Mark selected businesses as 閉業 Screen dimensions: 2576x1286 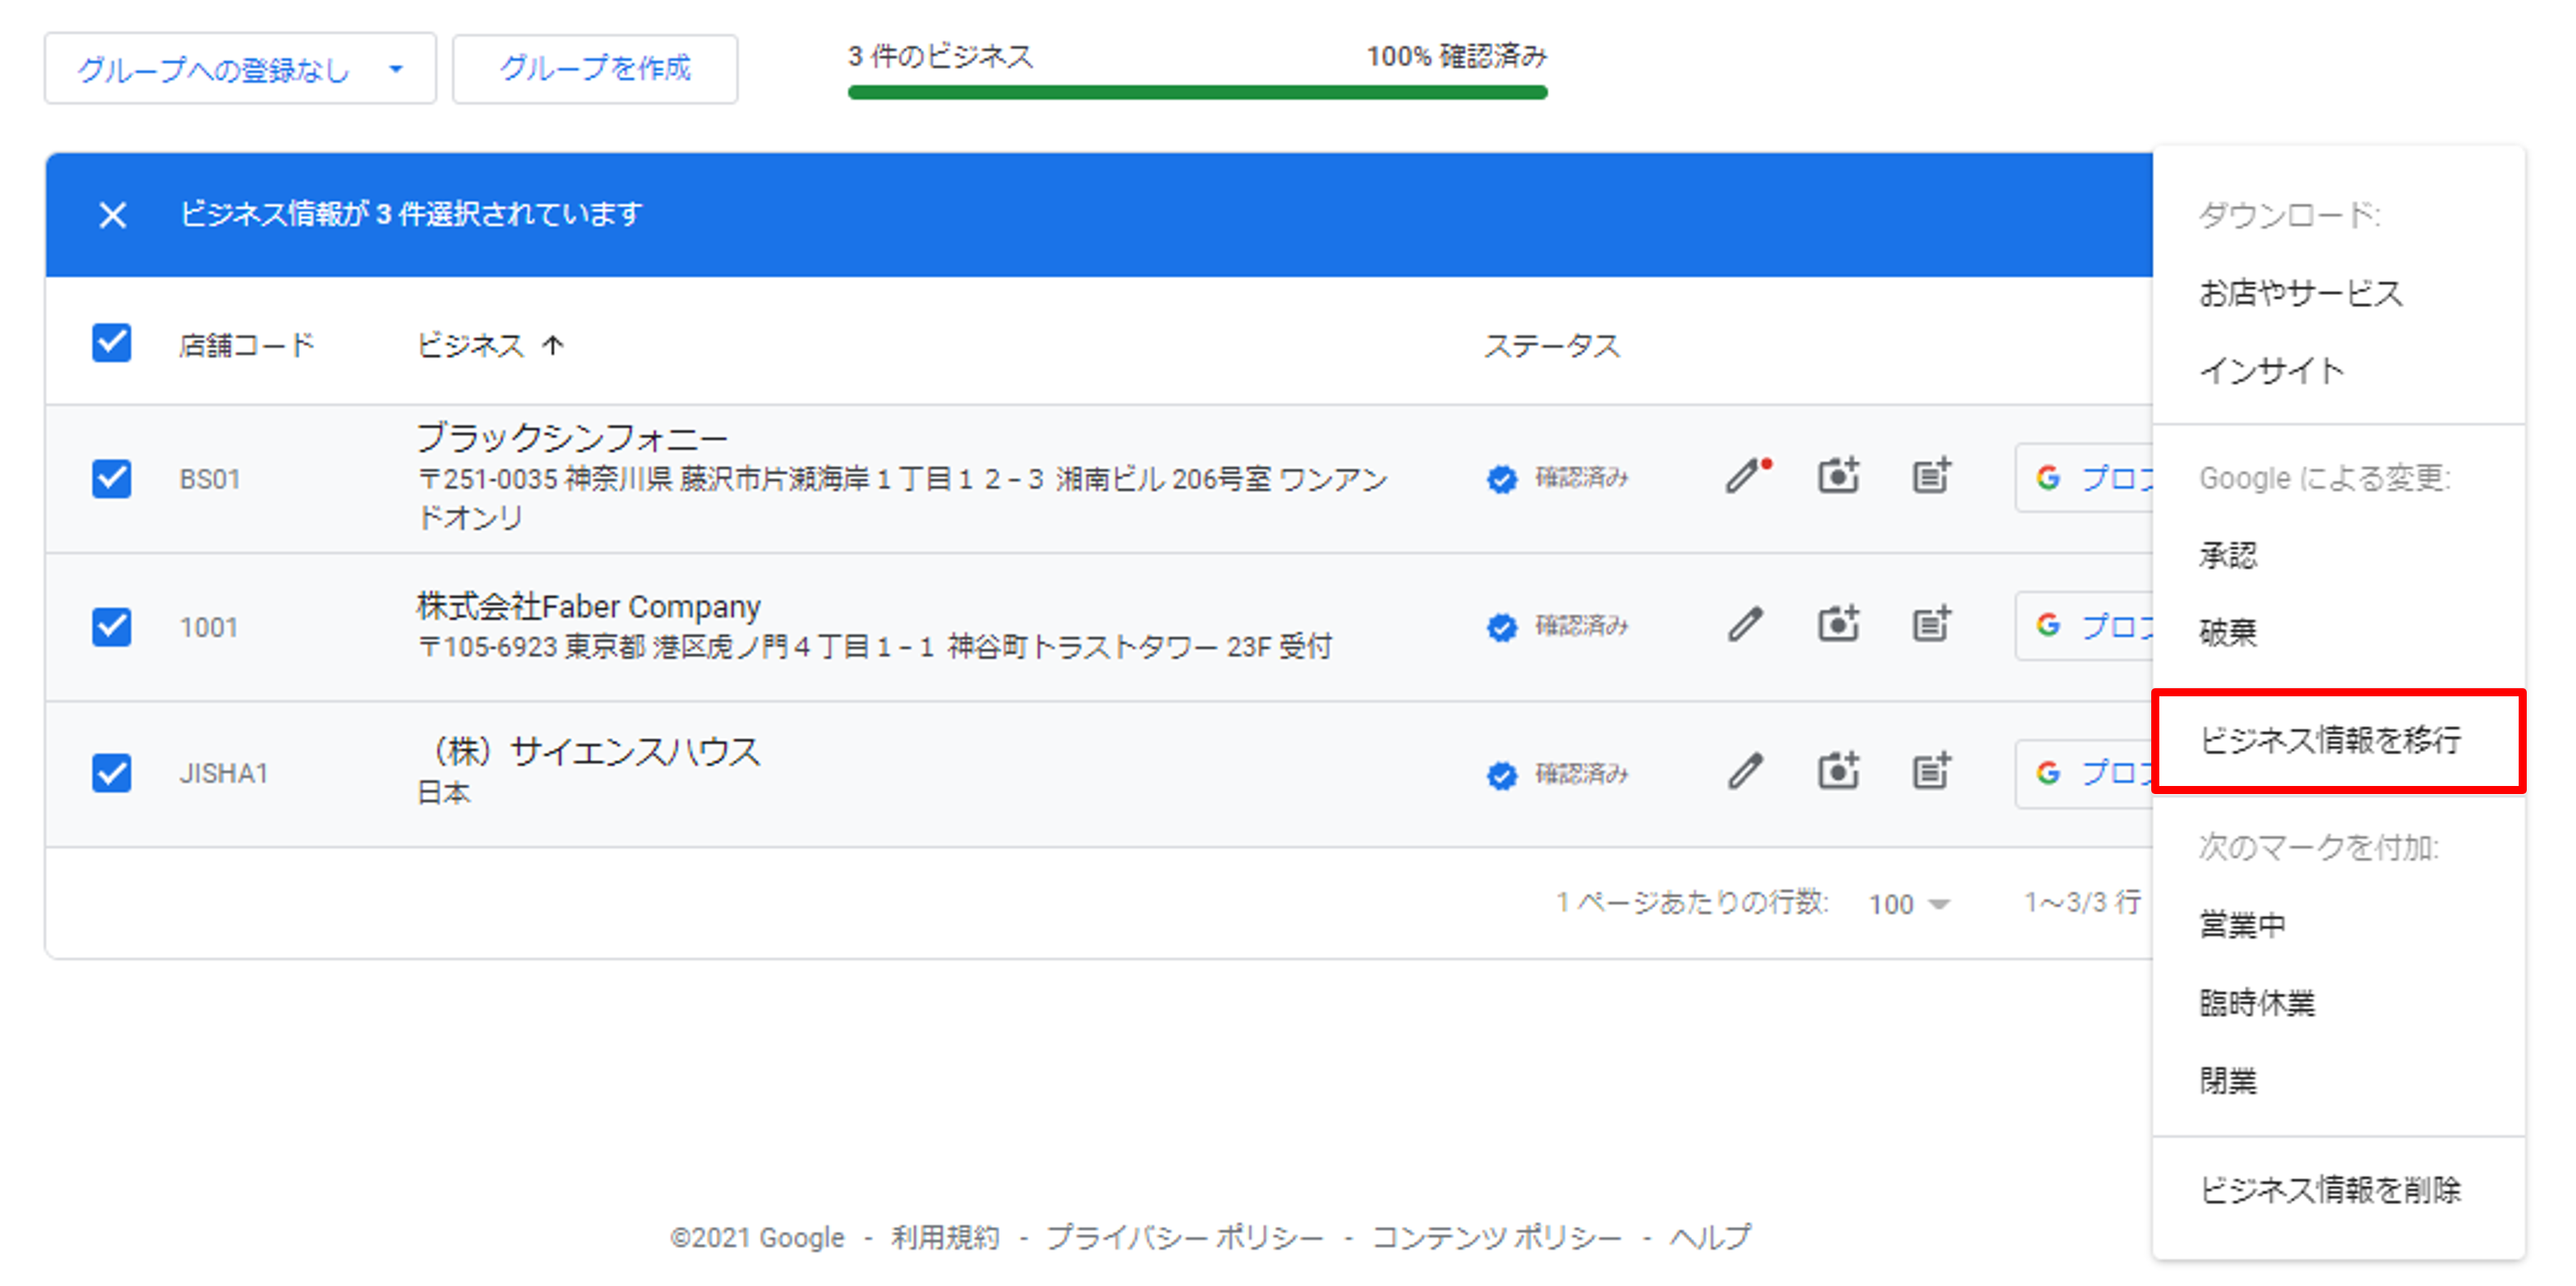pyautogui.click(x=2227, y=1081)
